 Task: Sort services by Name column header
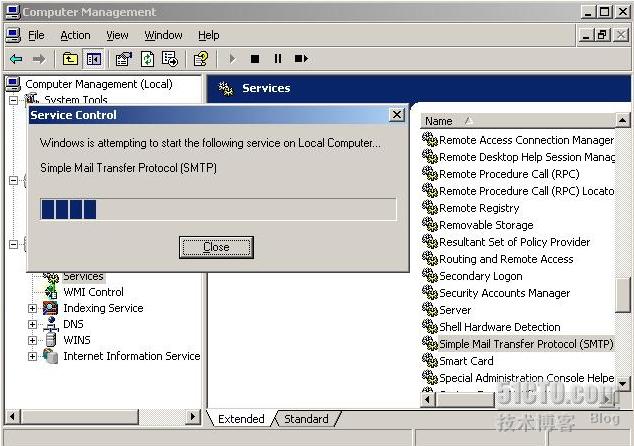click(518, 121)
